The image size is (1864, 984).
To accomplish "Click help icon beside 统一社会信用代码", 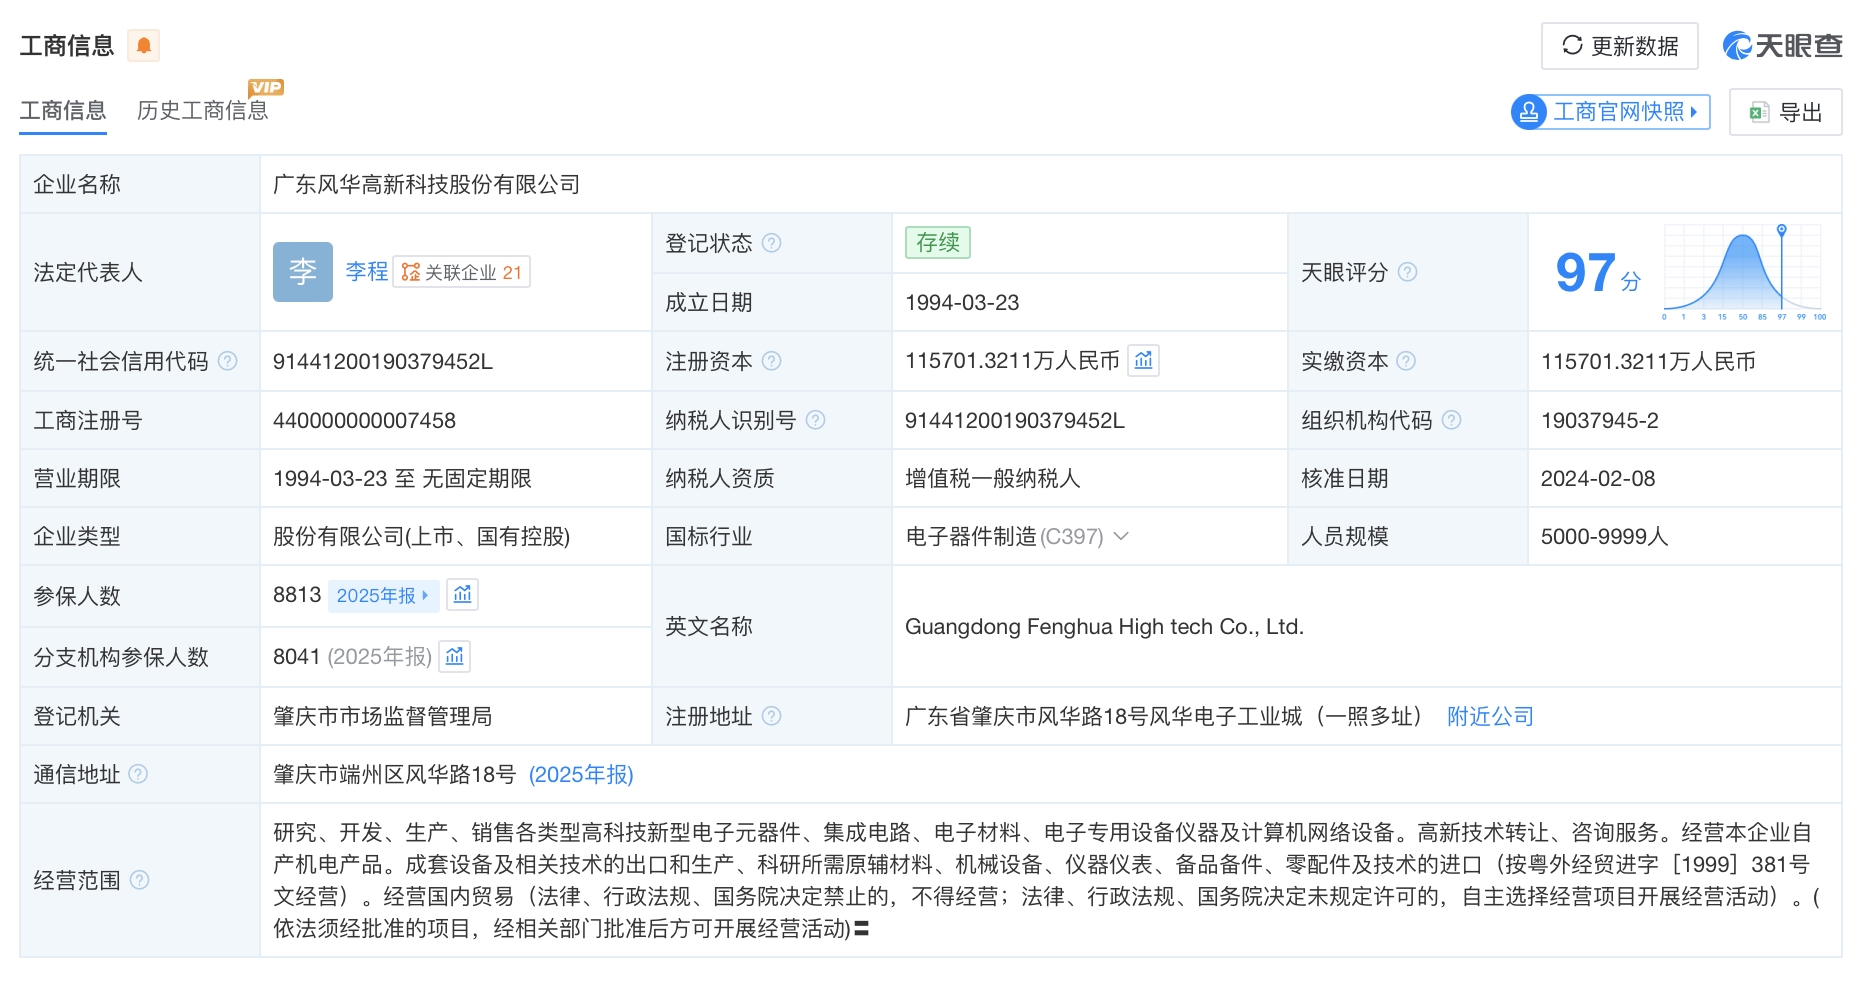I will pyautogui.click(x=228, y=361).
